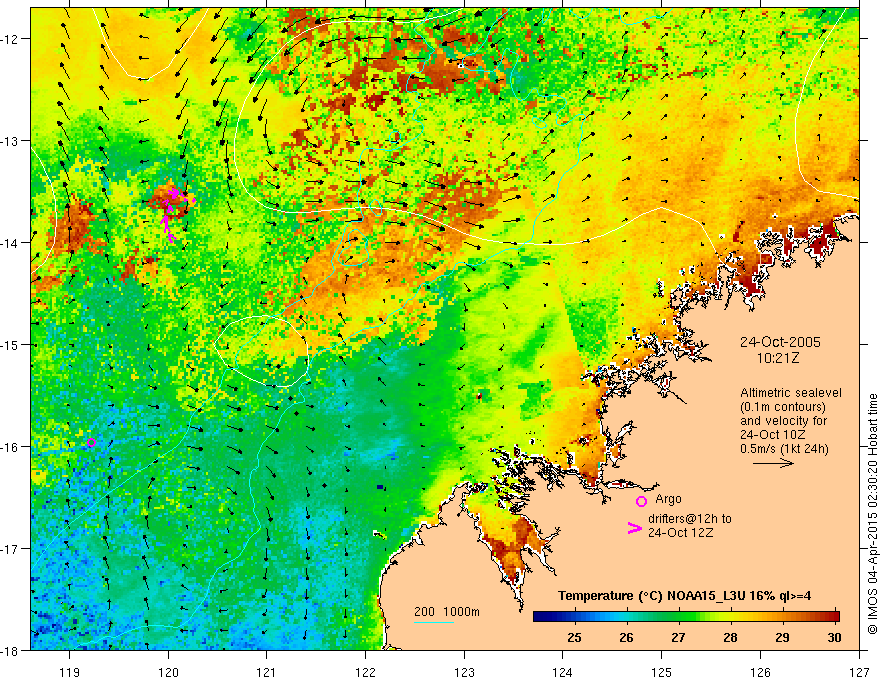Click the '0.5m/s (1kt 24h)' text
This screenshot has width=880, height=680.
[784, 449]
